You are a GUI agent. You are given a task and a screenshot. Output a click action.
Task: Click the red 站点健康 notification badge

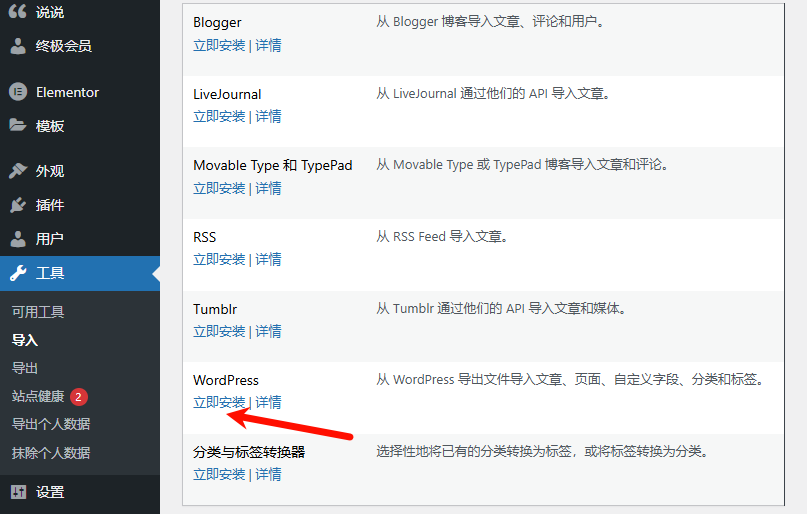tap(79, 396)
